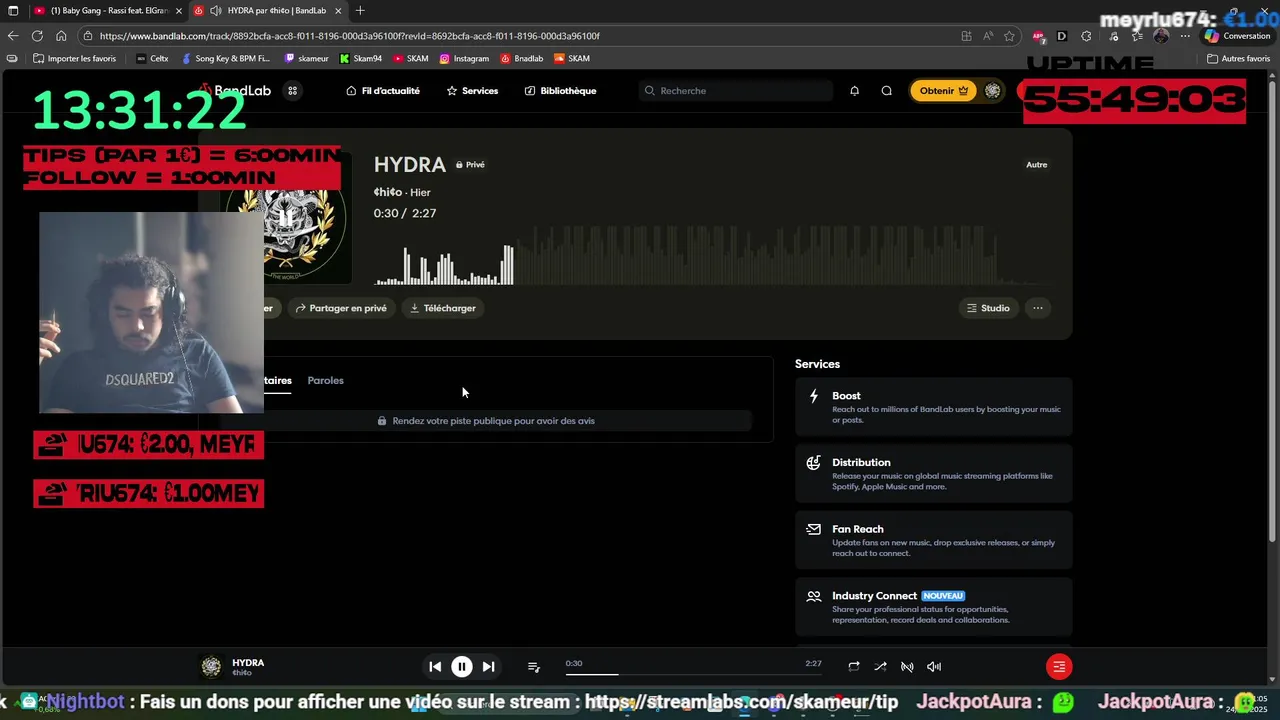
Task: Open the track more options ellipsis
Action: [1038, 308]
